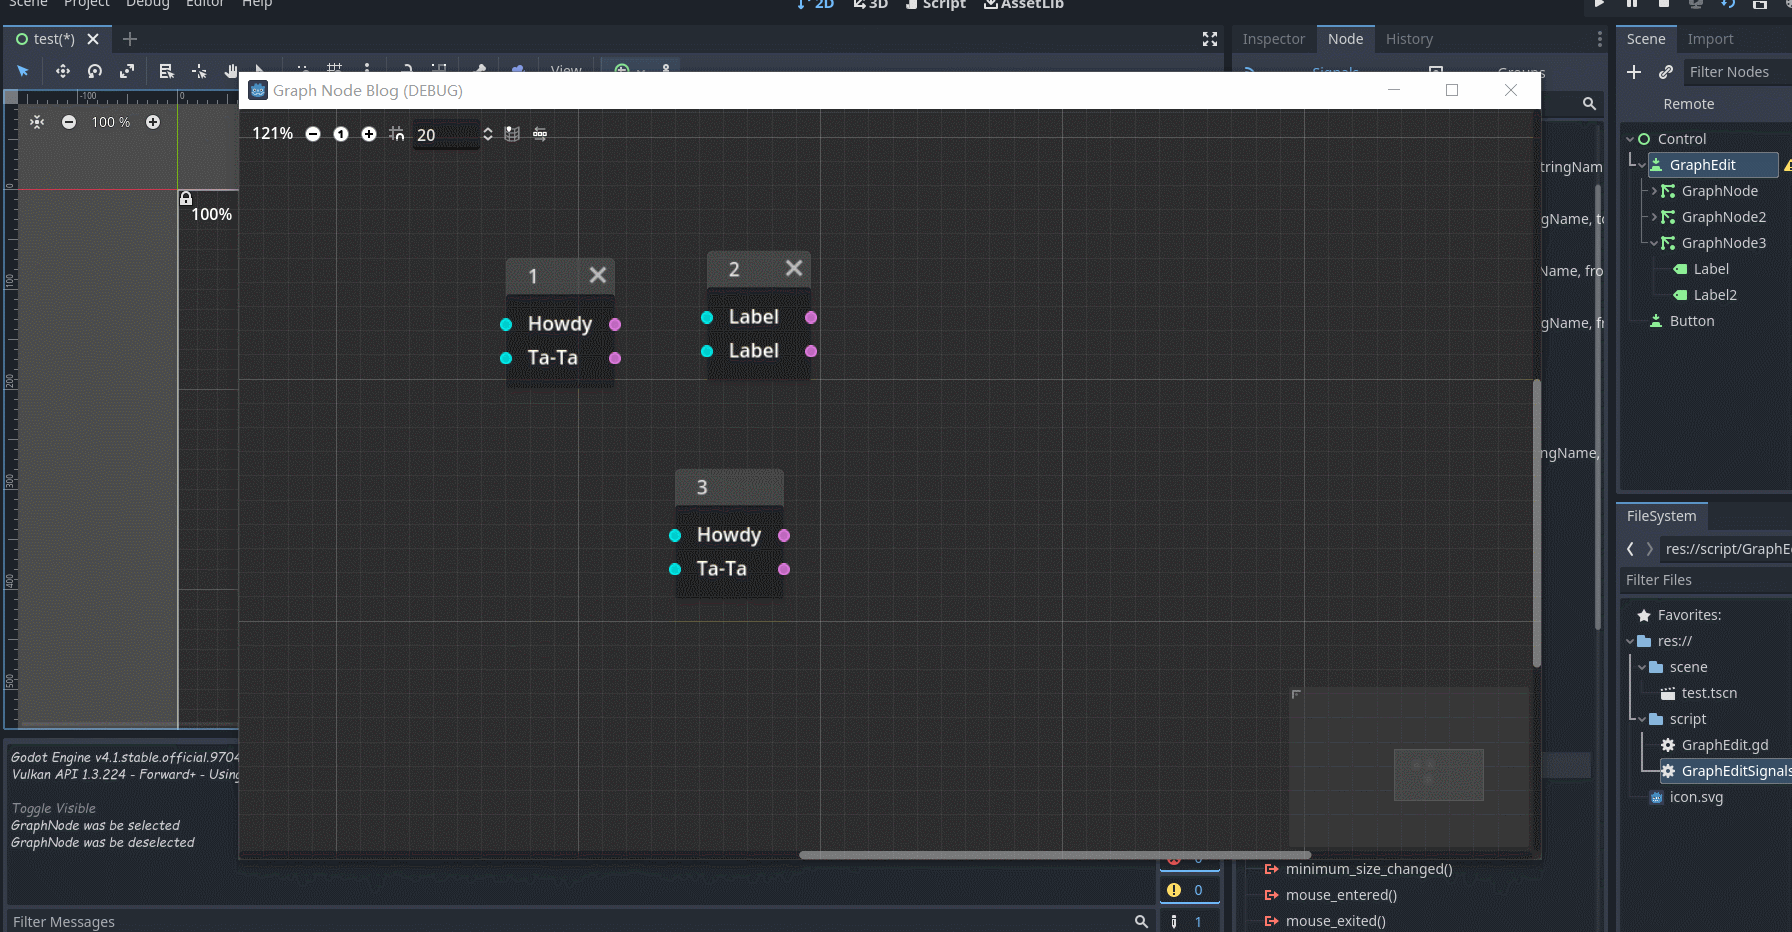Select the Rotate tool in the 2D toolbar
The width and height of the screenshot is (1792, 932).
pyautogui.click(x=94, y=71)
